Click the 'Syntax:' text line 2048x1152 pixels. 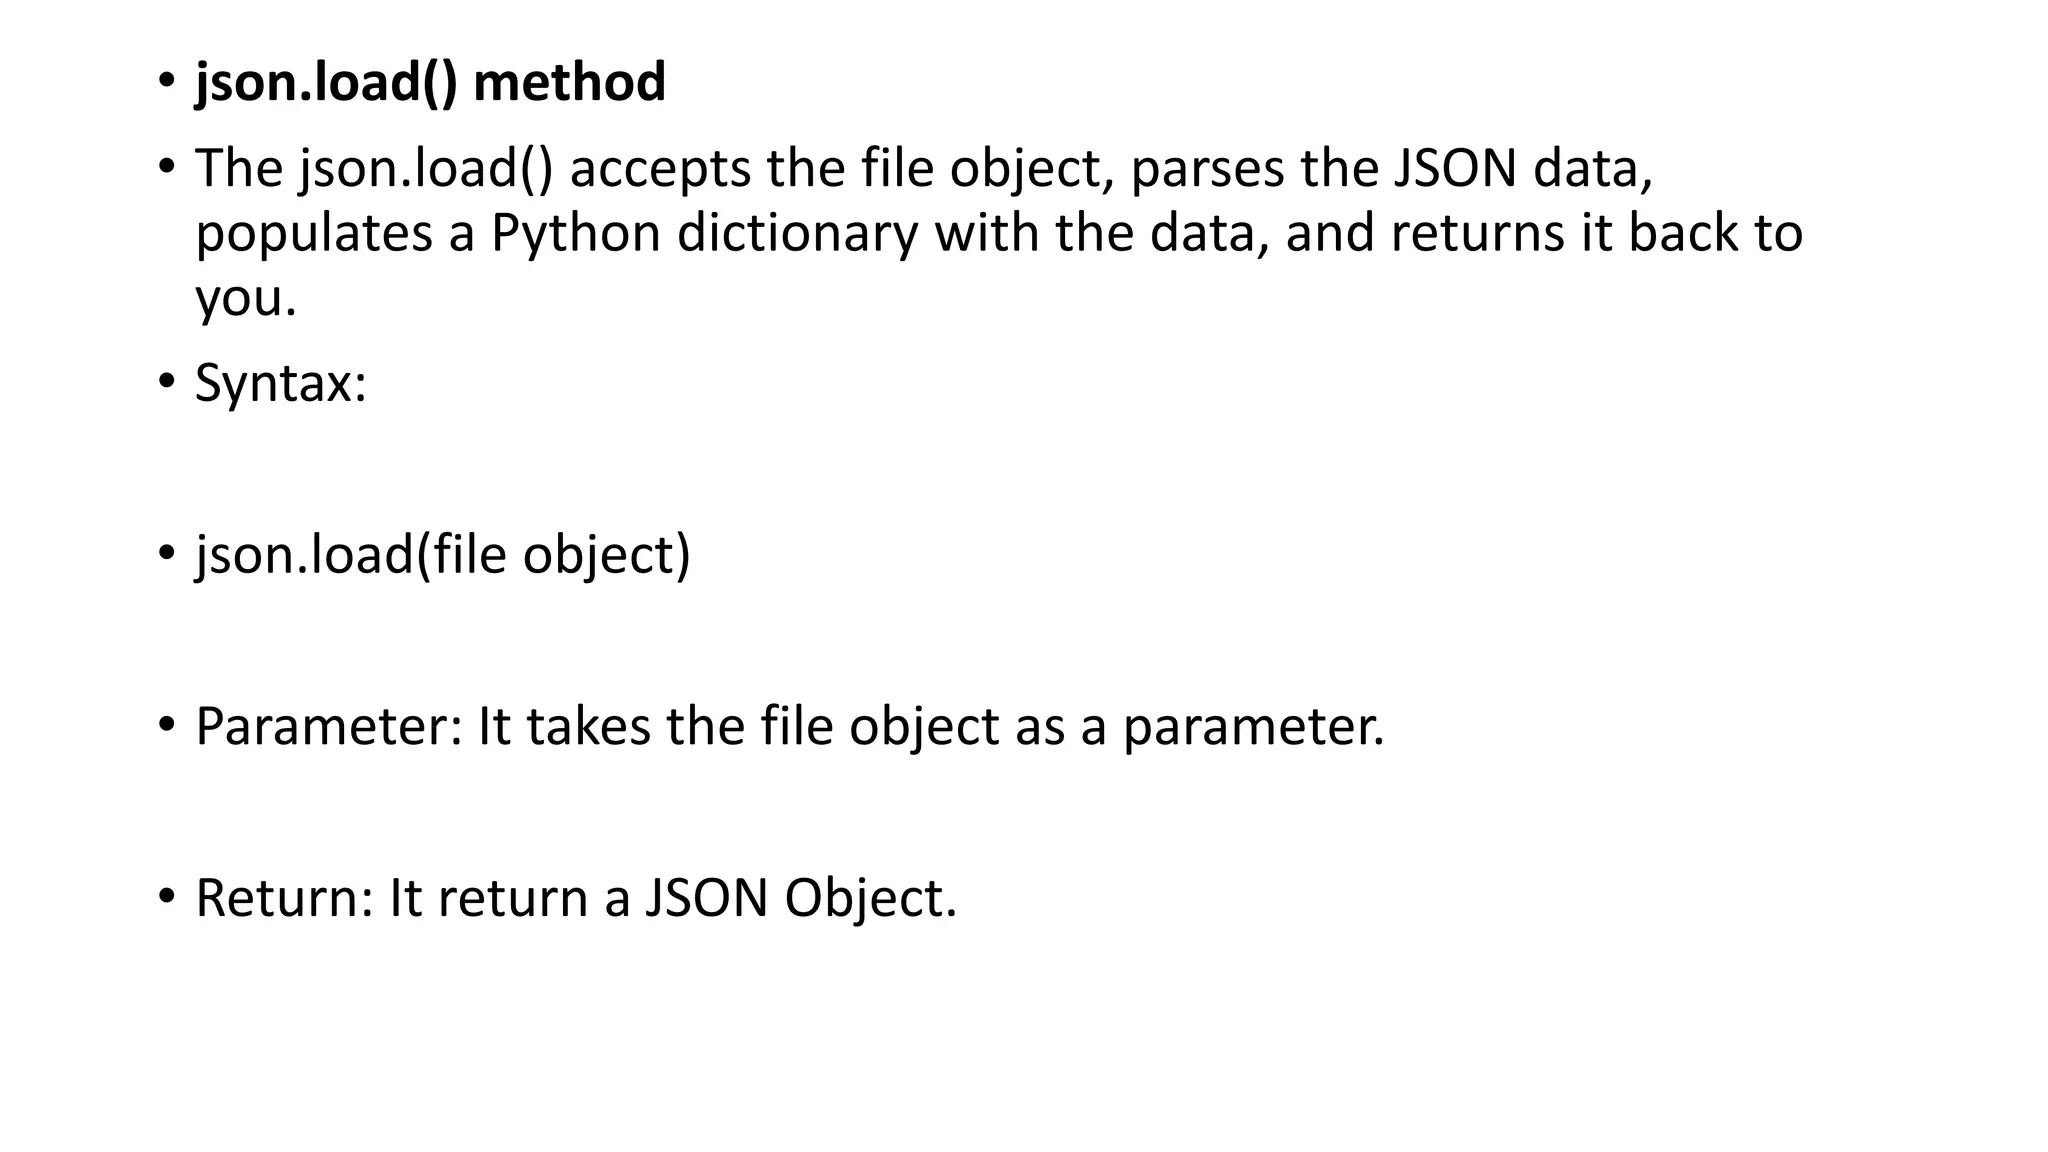coord(281,383)
